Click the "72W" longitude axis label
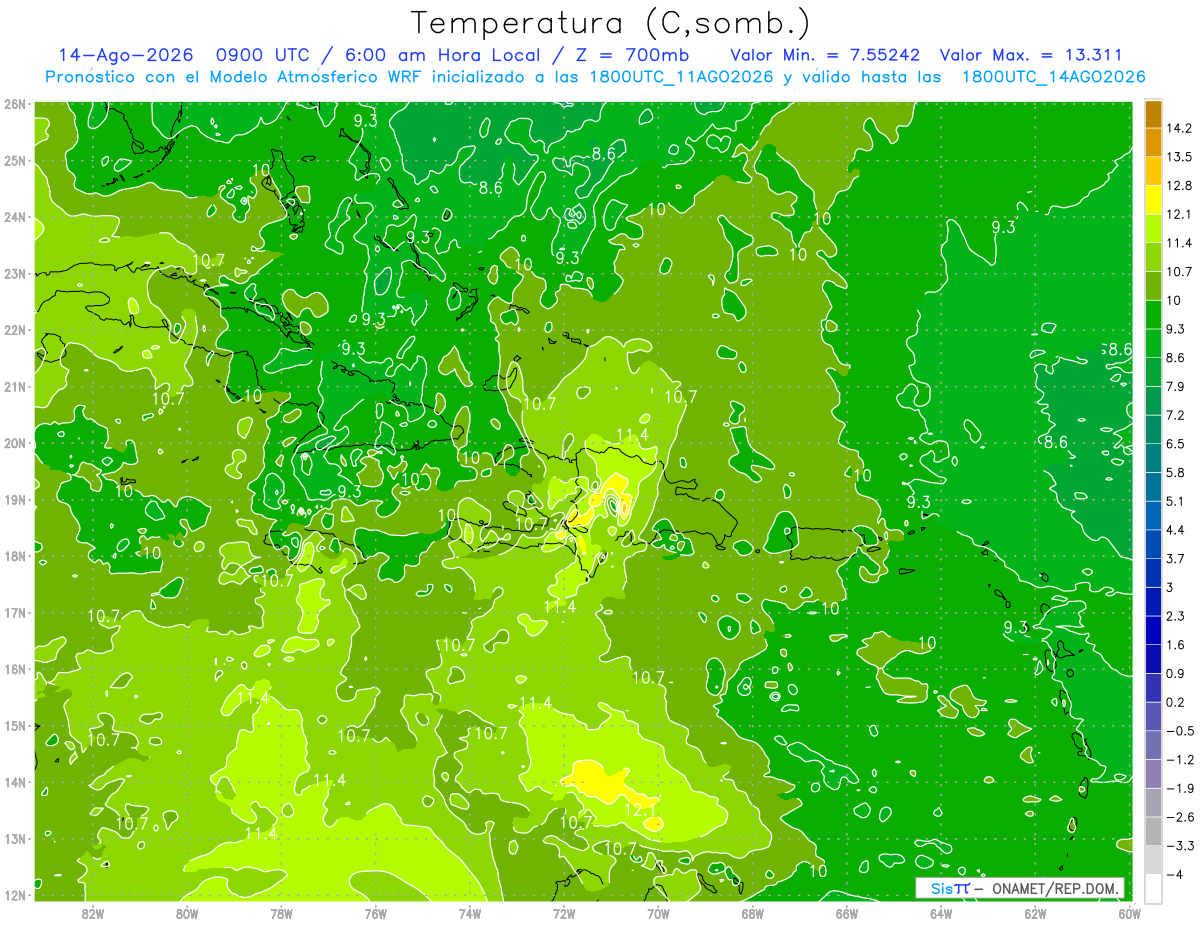Image resolution: width=1200 pixels, height=927 pixels. [564, 913]
